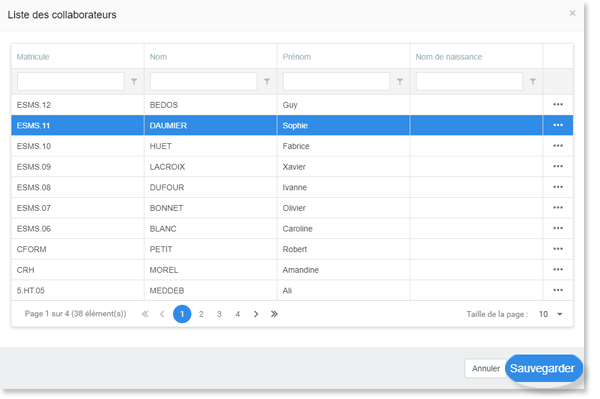Select the ESMS.12 matricule cell
Image resolution: width=600 pixels, height=399 pixels.
(77, 105)
